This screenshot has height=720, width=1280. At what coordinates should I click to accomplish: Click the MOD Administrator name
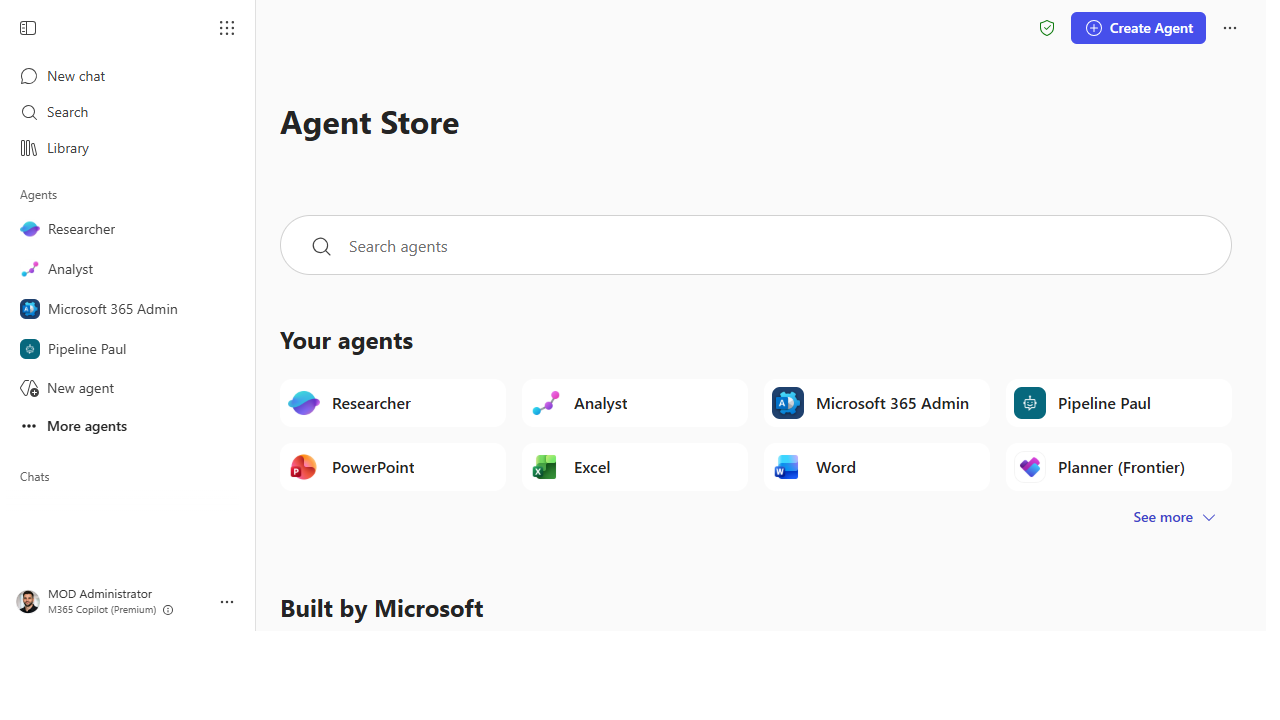[100, 594]
